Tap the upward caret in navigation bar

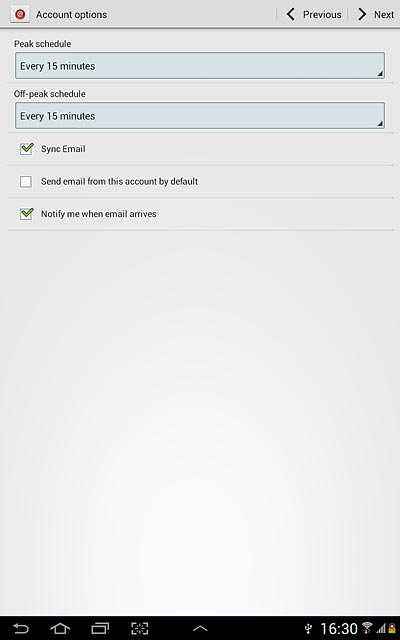[200, 629]
